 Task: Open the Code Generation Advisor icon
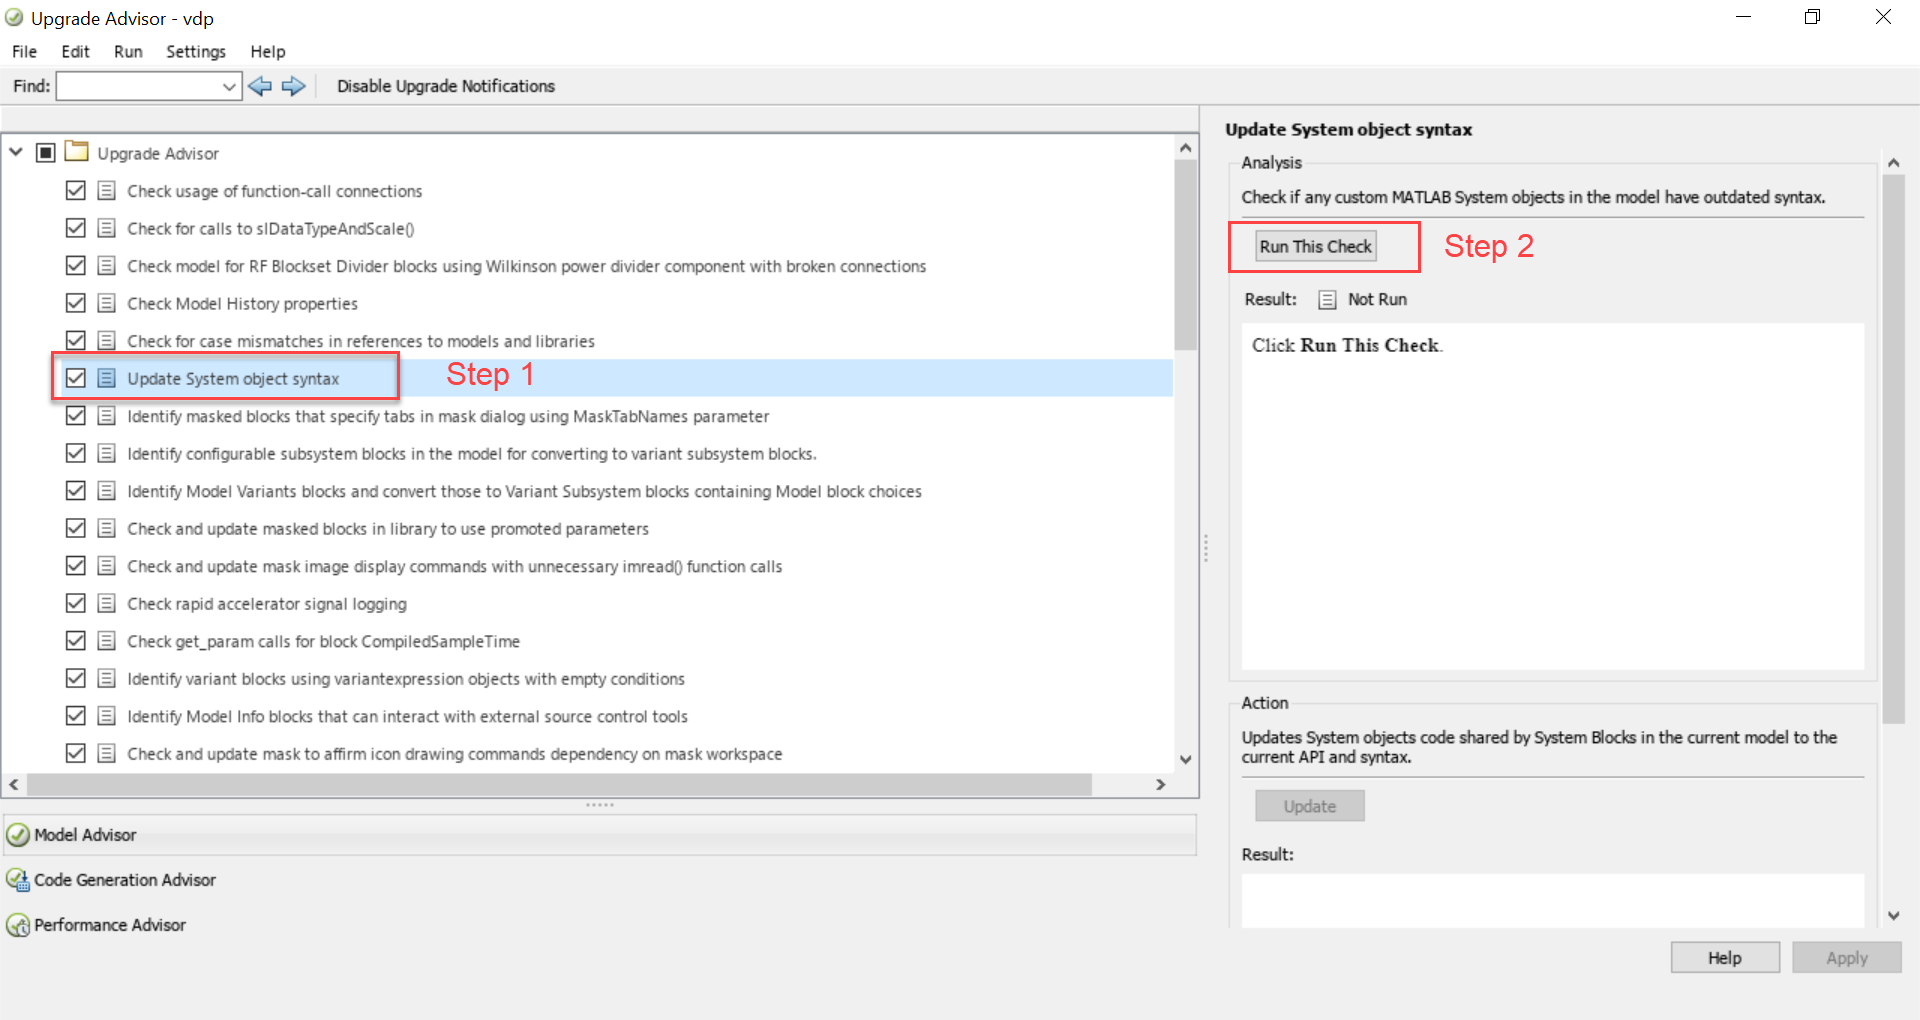click(x=18, y=880)
